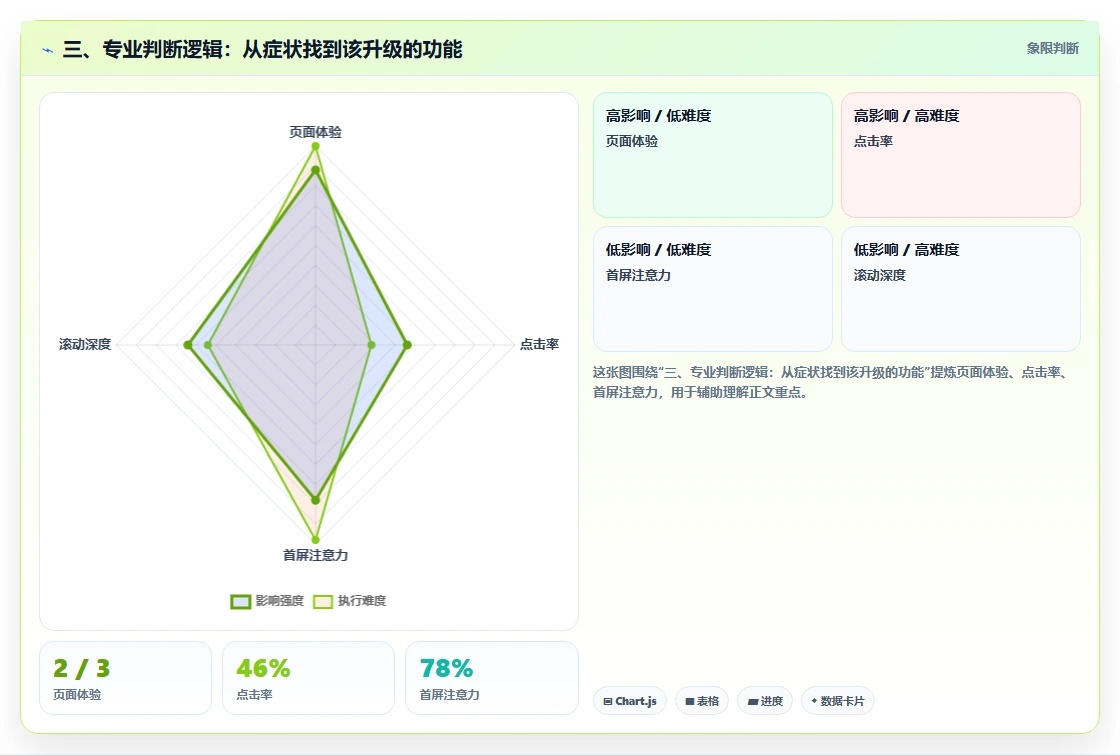This screenshot has width=1120, height=755.
Task: Click the dark green 影响强度 point on 滚动深度 axis
Action: pos(188,345)
